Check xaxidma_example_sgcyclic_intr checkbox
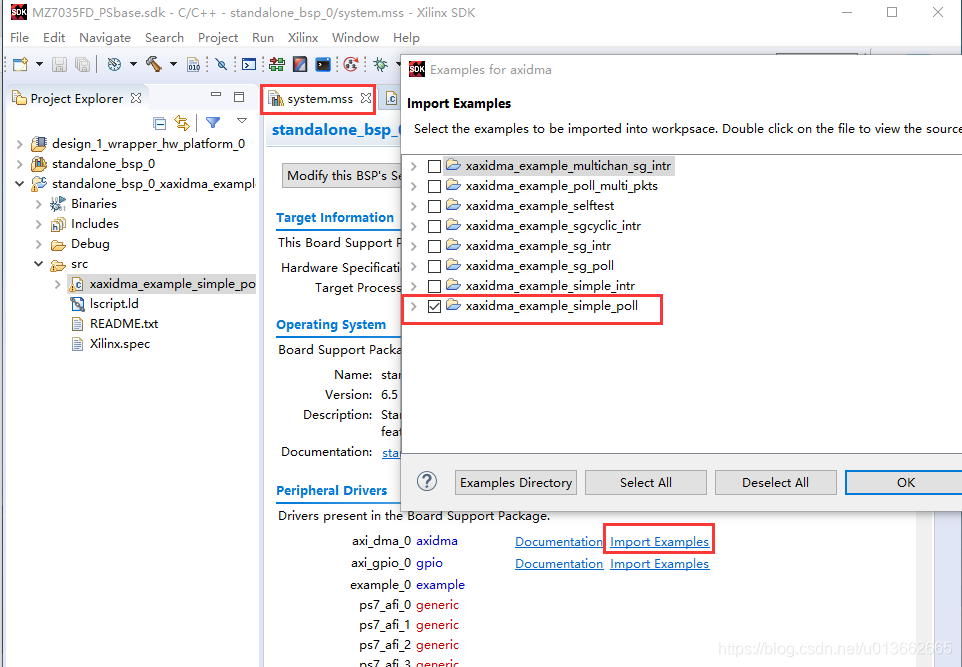The image size is (962, 667). point(434,226)
